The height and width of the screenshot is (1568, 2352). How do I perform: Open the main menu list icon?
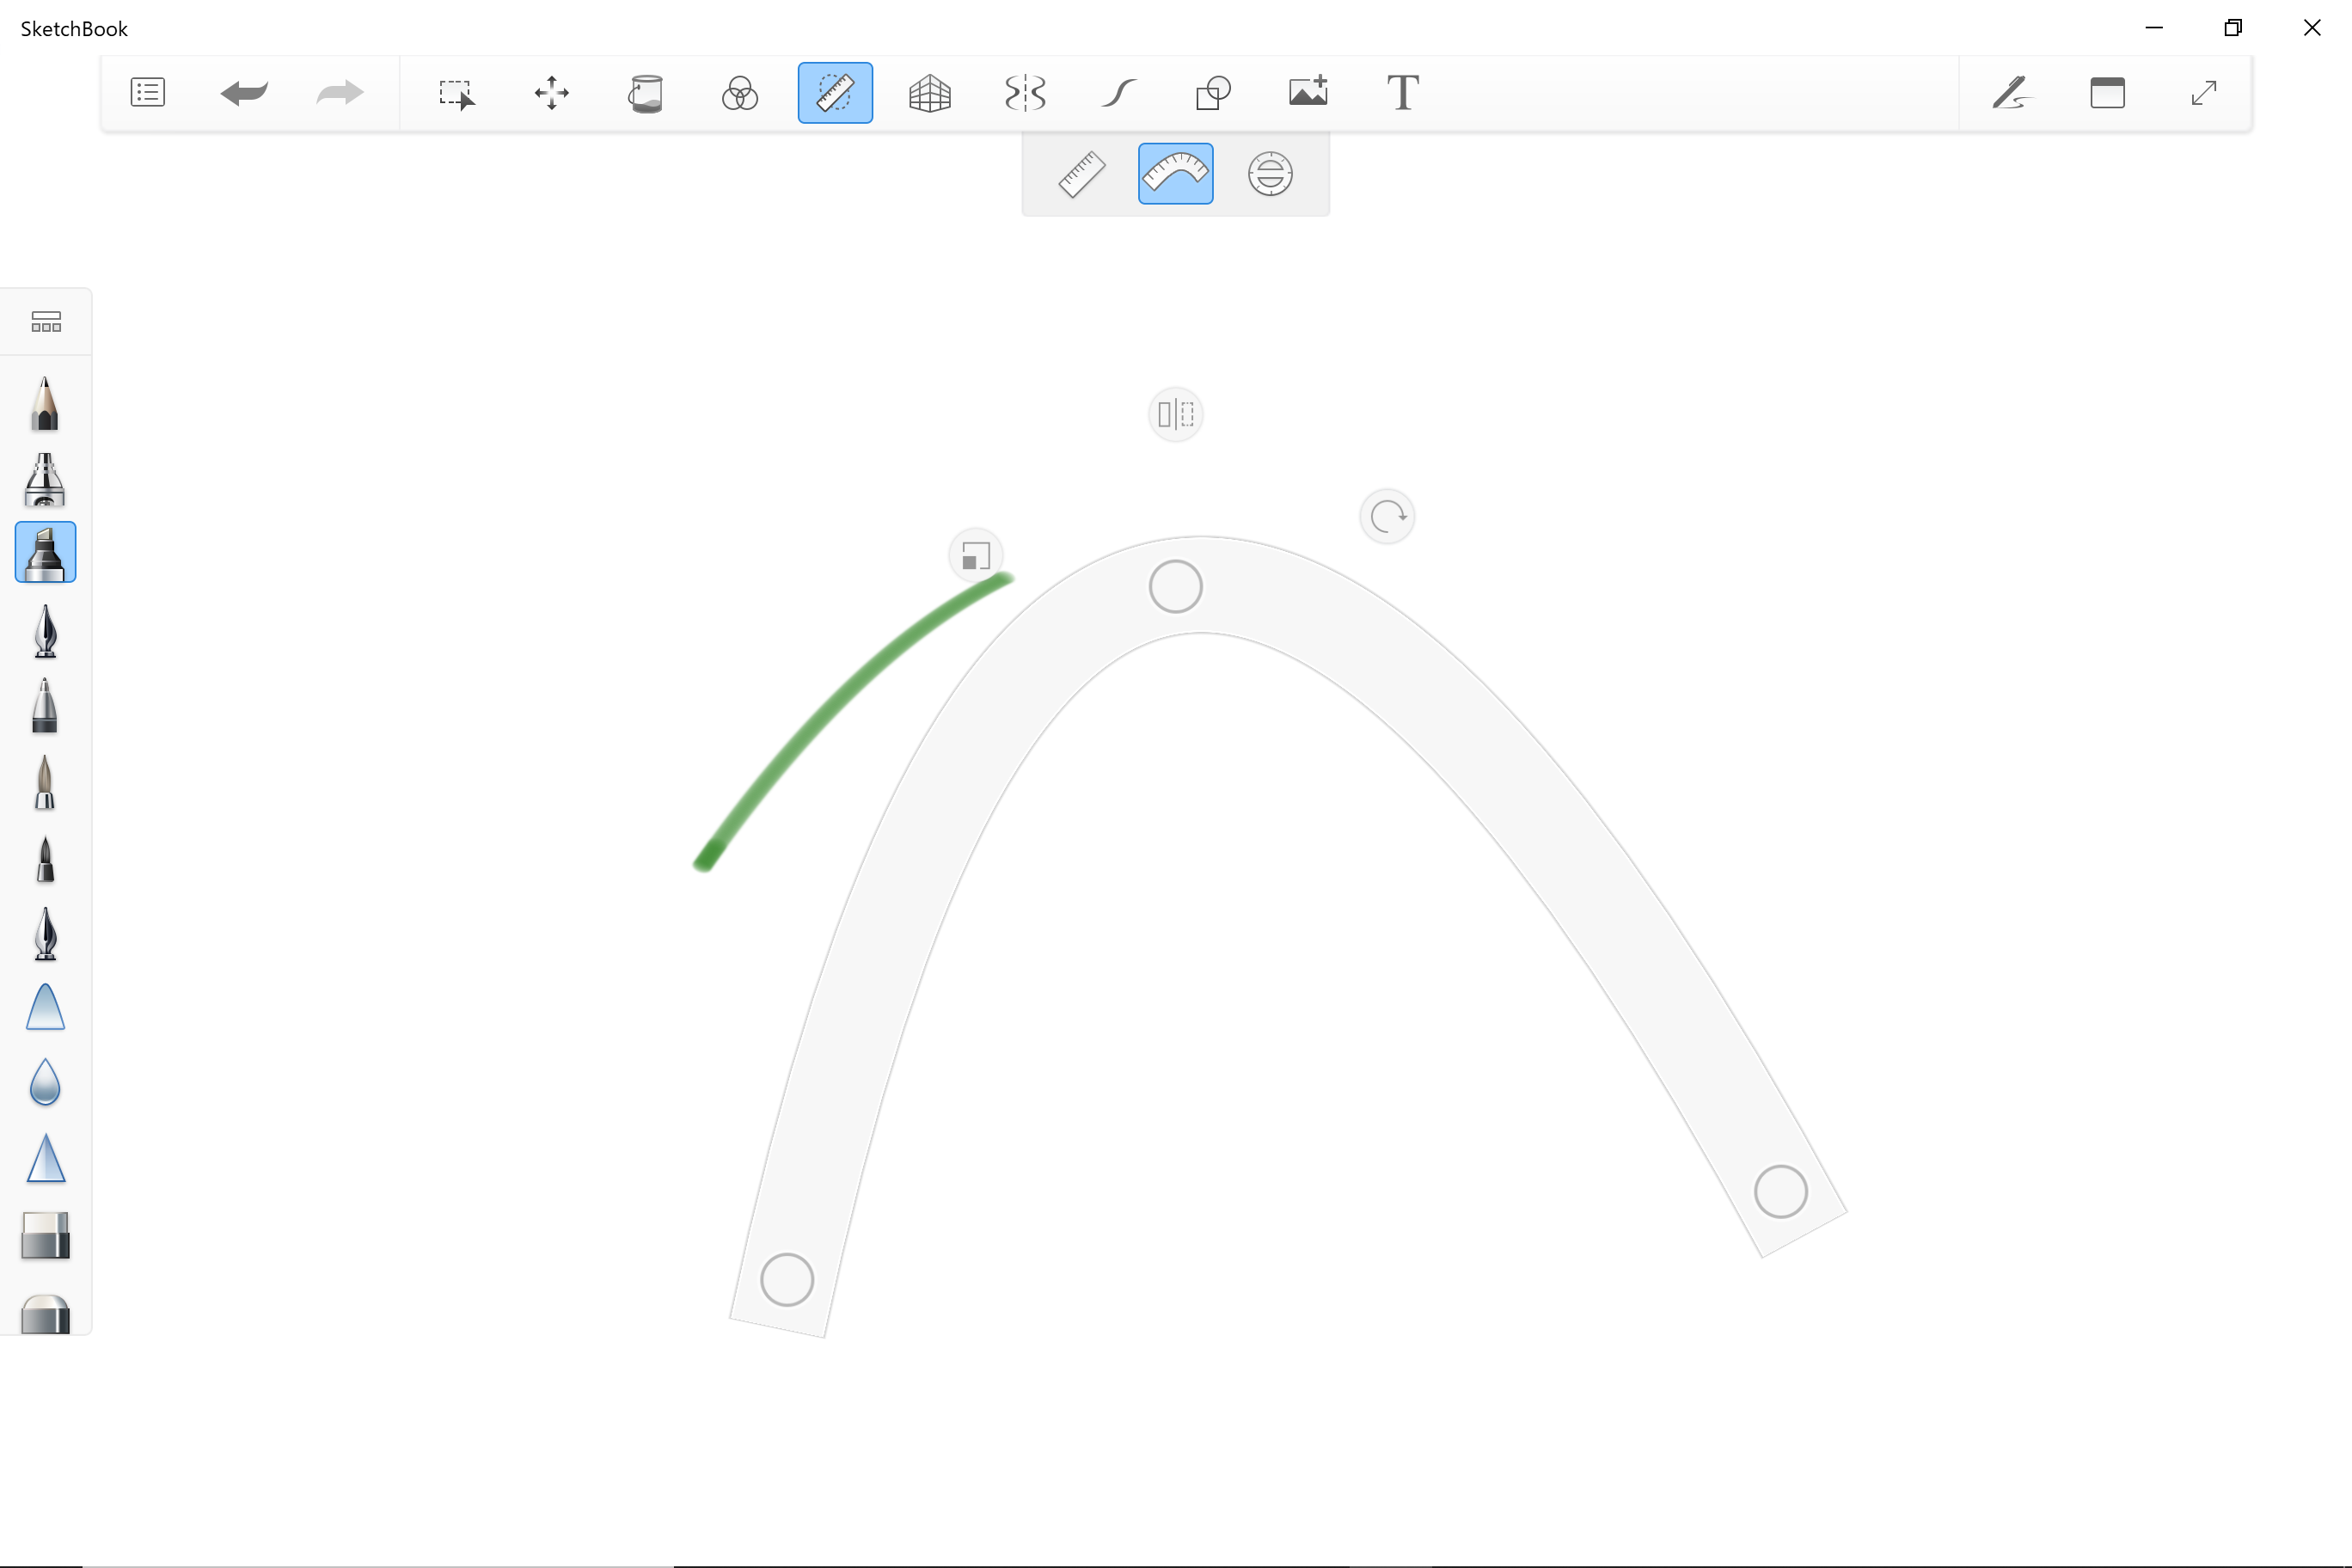coord(148,93)
